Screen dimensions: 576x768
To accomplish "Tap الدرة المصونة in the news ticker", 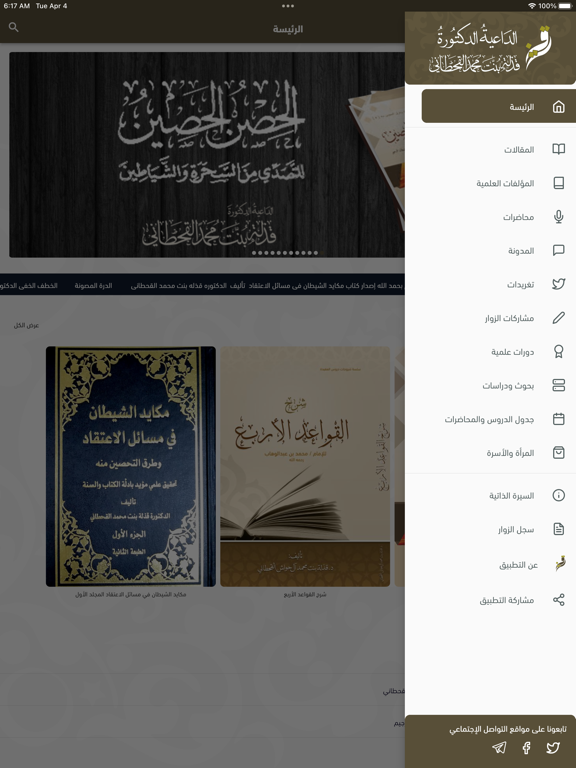I will pos(93,286).
